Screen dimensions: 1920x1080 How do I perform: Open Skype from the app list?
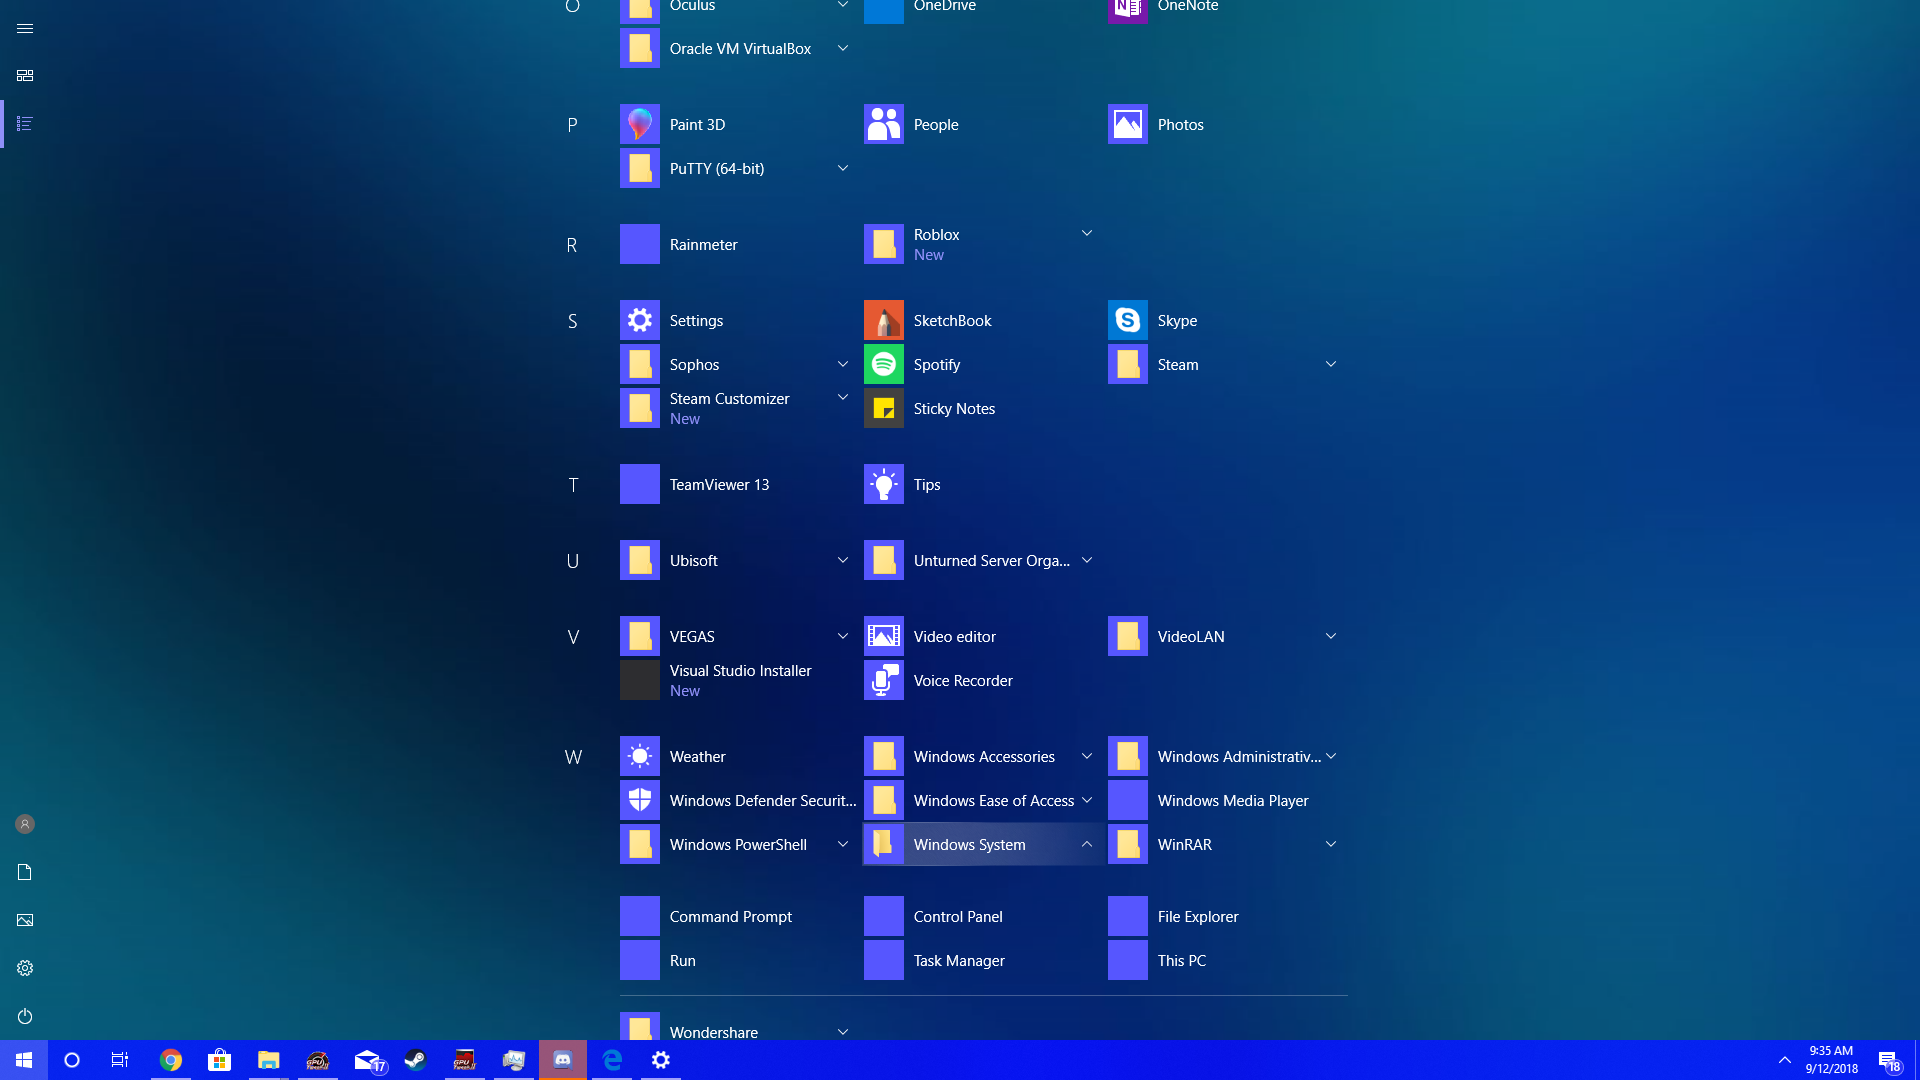[x=1128, y=320]
